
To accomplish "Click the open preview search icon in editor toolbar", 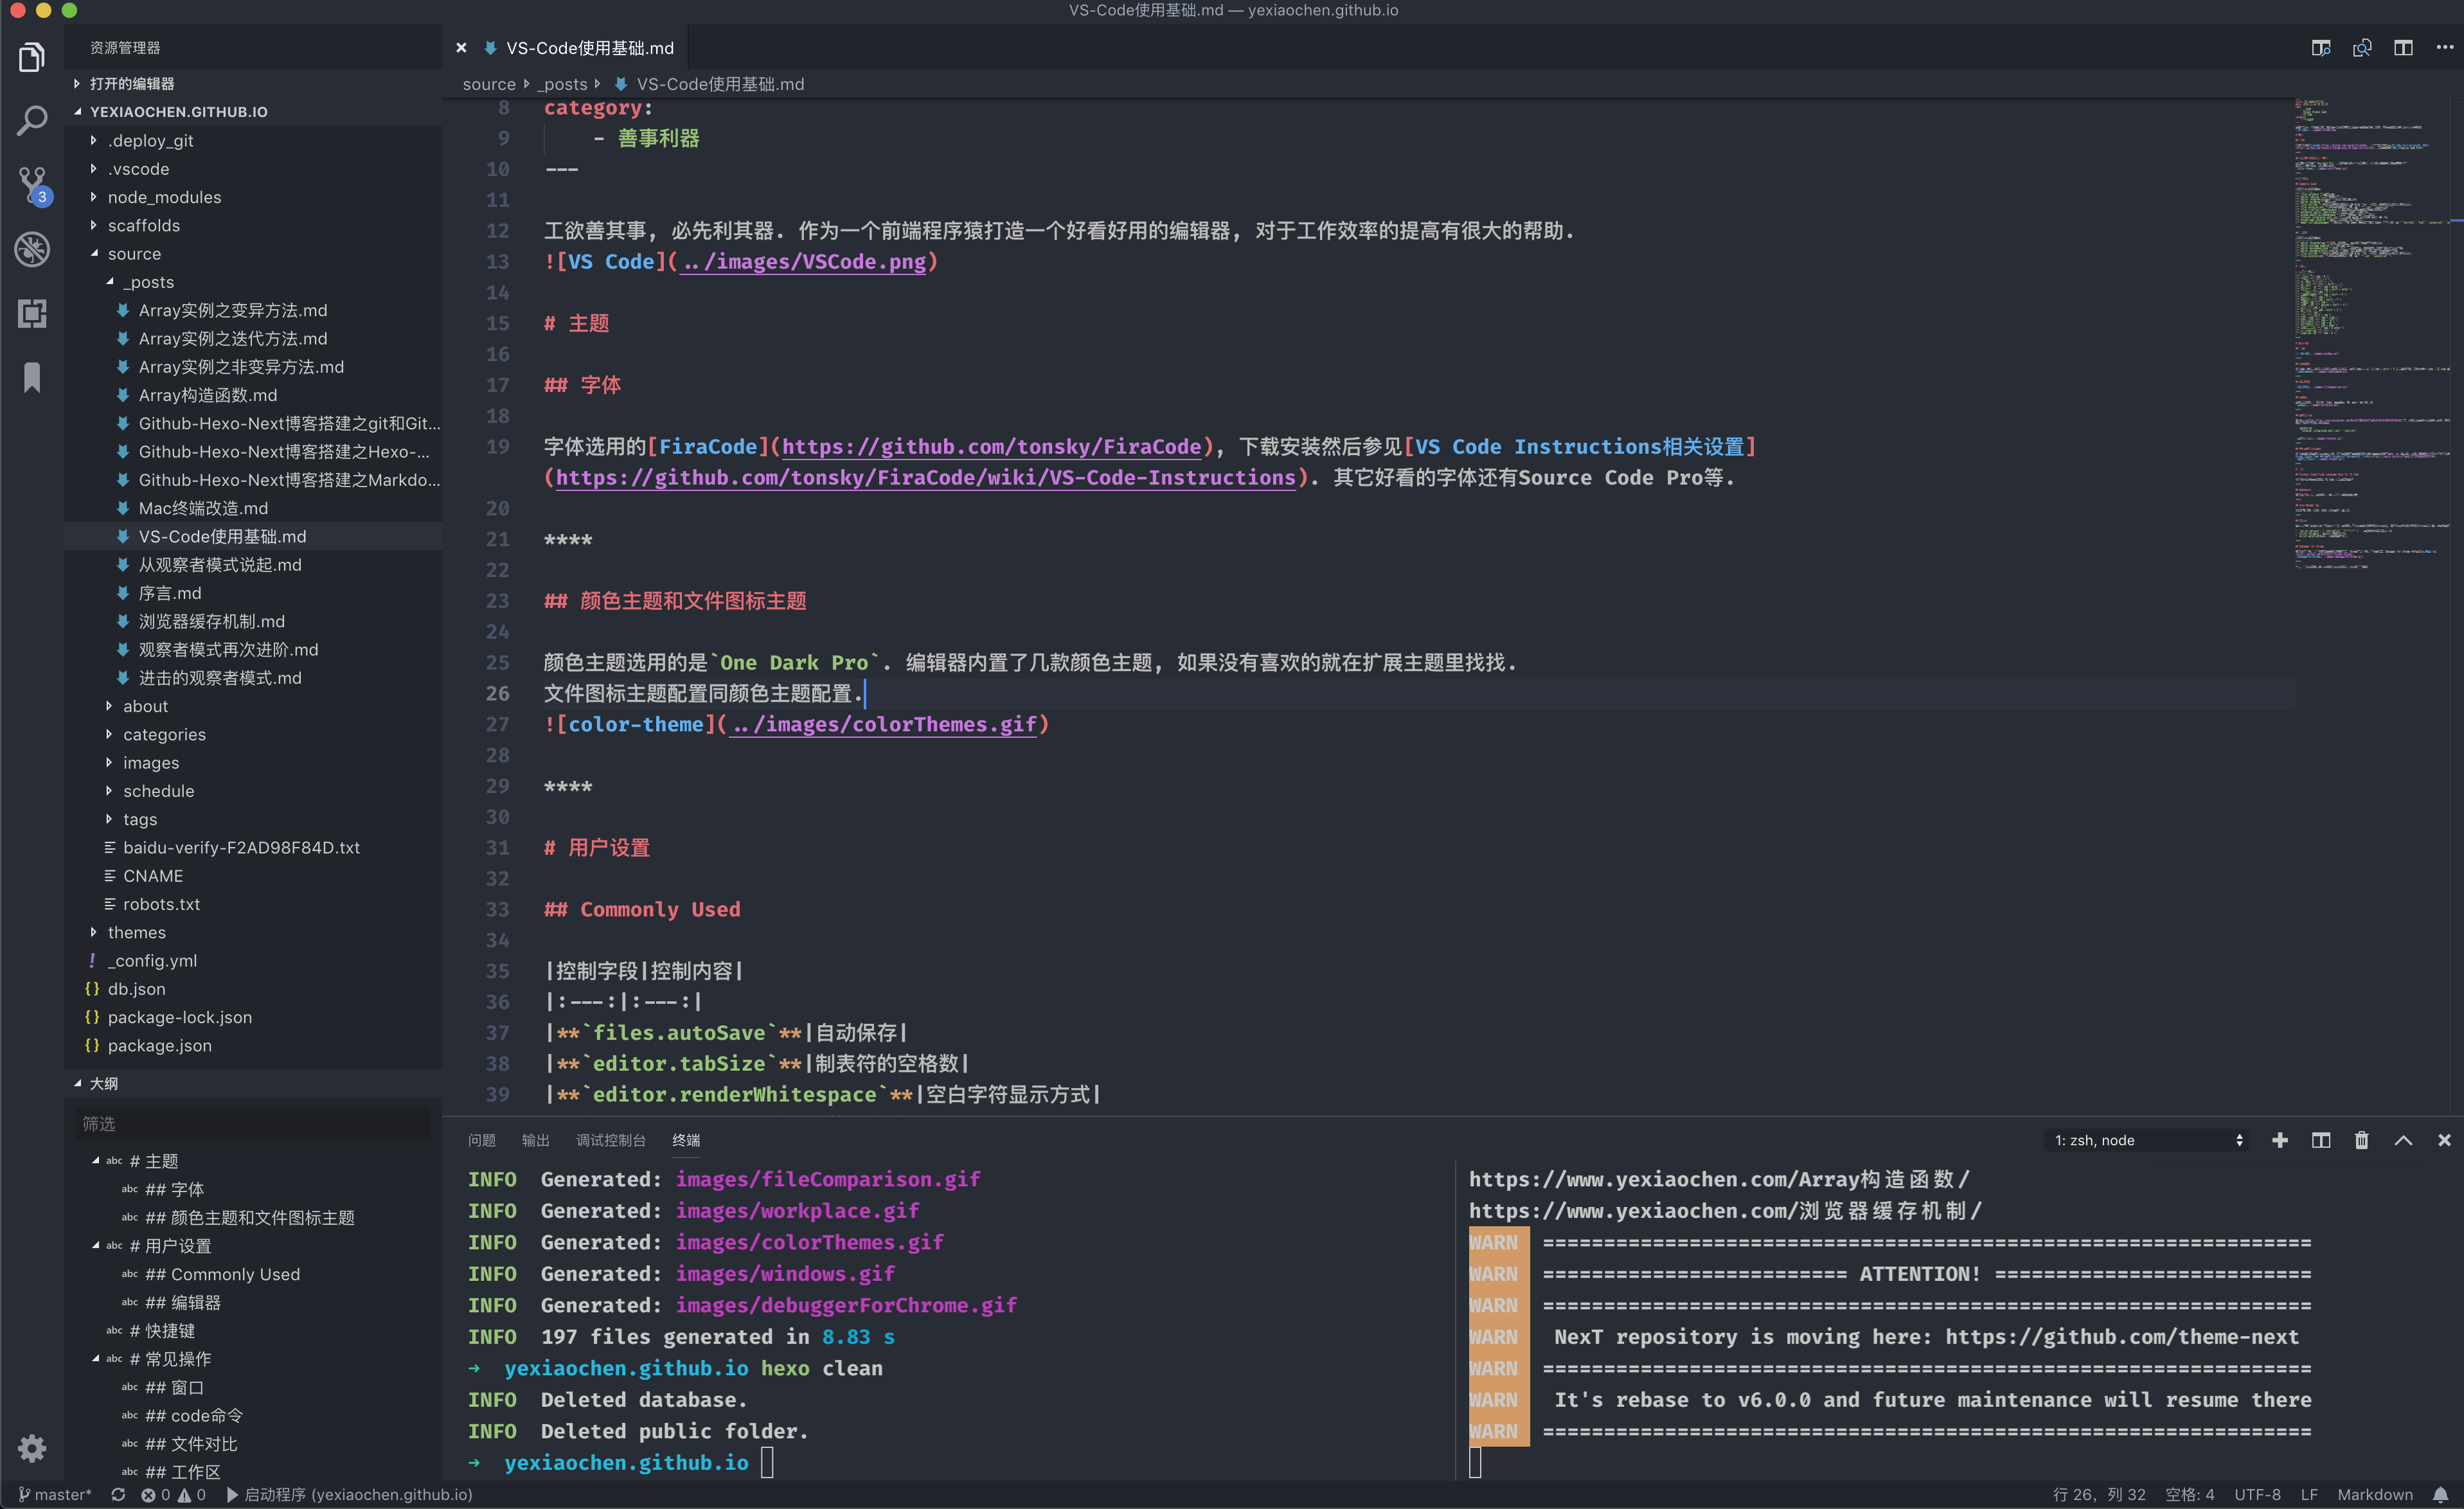I will [x=2362, y=48].
